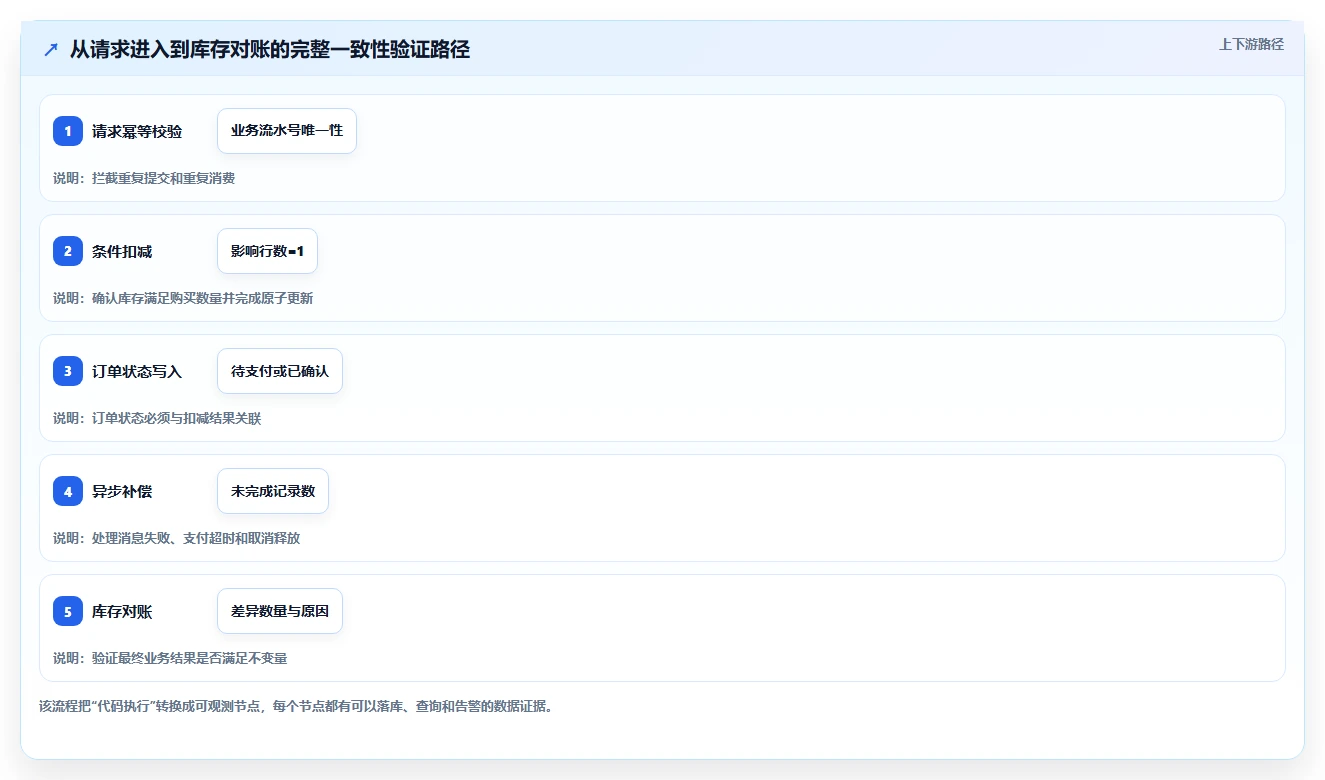The width and height of the screenshot is (1325, 780).
Task: Click the 待支付或已确认 chip
Action: point(280,371)
